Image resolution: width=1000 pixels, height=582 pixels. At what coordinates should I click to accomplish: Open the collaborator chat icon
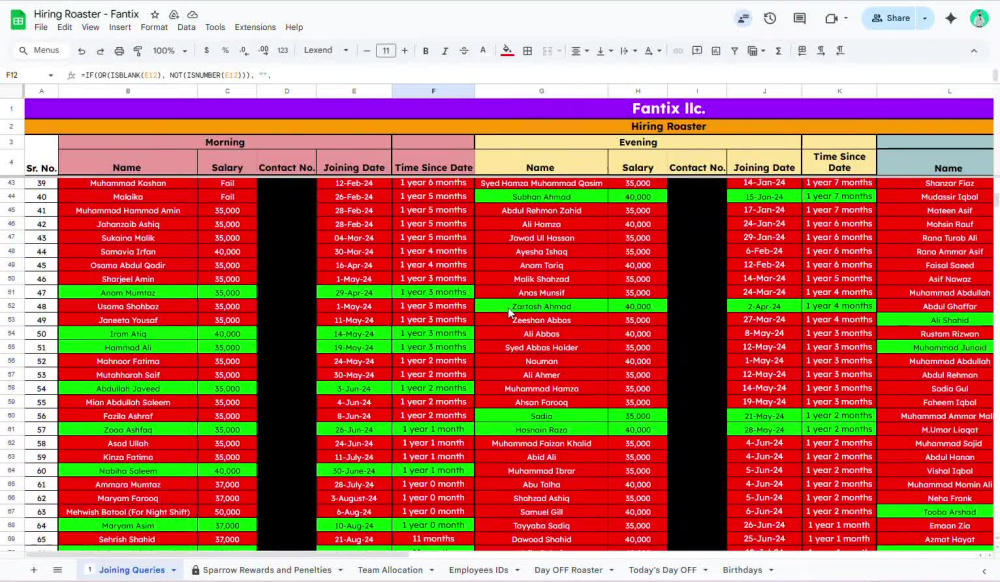(x=743, y=18)
